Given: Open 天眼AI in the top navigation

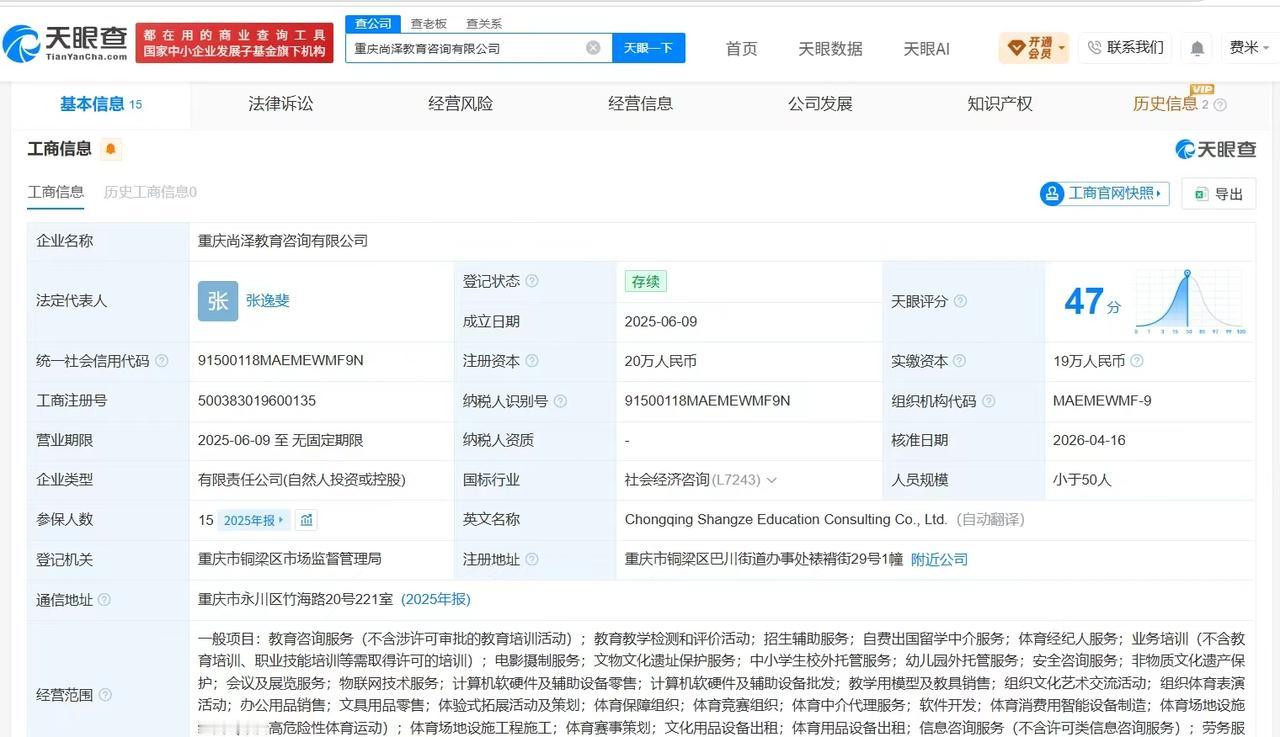Looking at the screenshot, I should point(926,48).
